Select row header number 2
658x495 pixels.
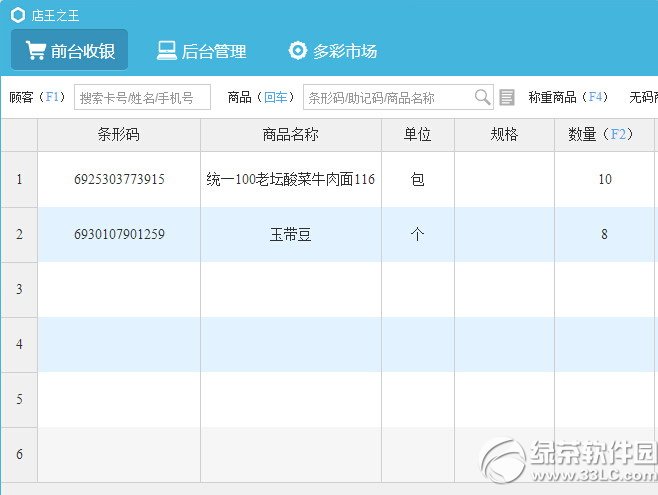(19, 234)
